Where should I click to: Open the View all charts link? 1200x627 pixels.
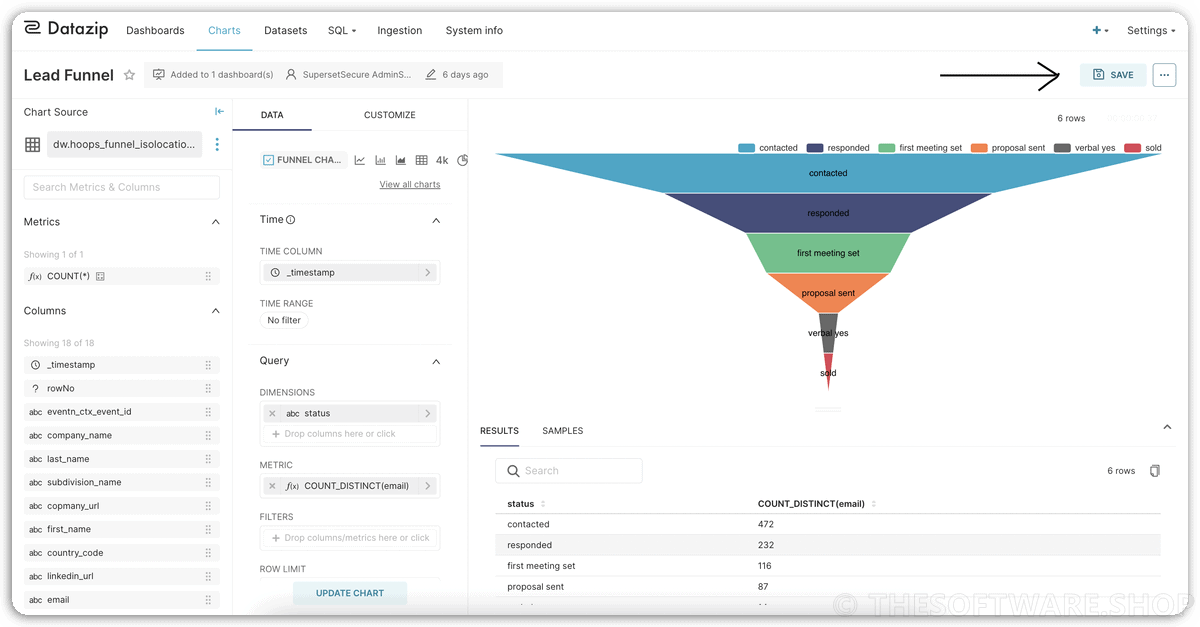pos(410,184)
